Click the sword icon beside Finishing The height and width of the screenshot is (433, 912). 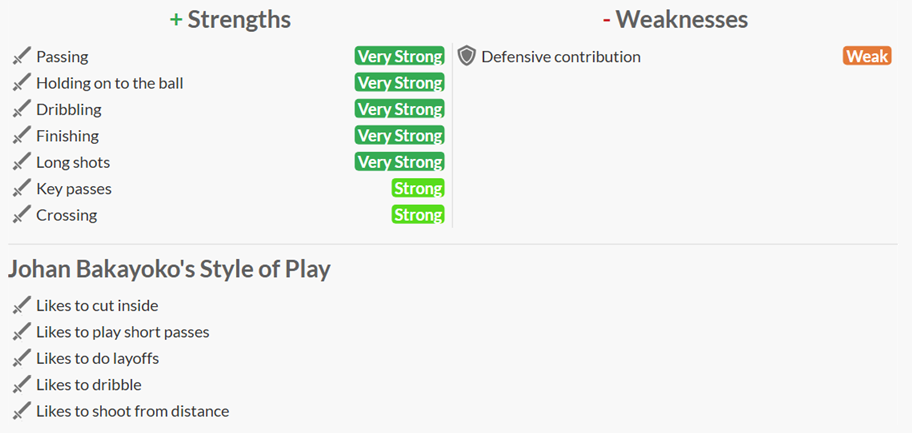[x=22, y=136]
